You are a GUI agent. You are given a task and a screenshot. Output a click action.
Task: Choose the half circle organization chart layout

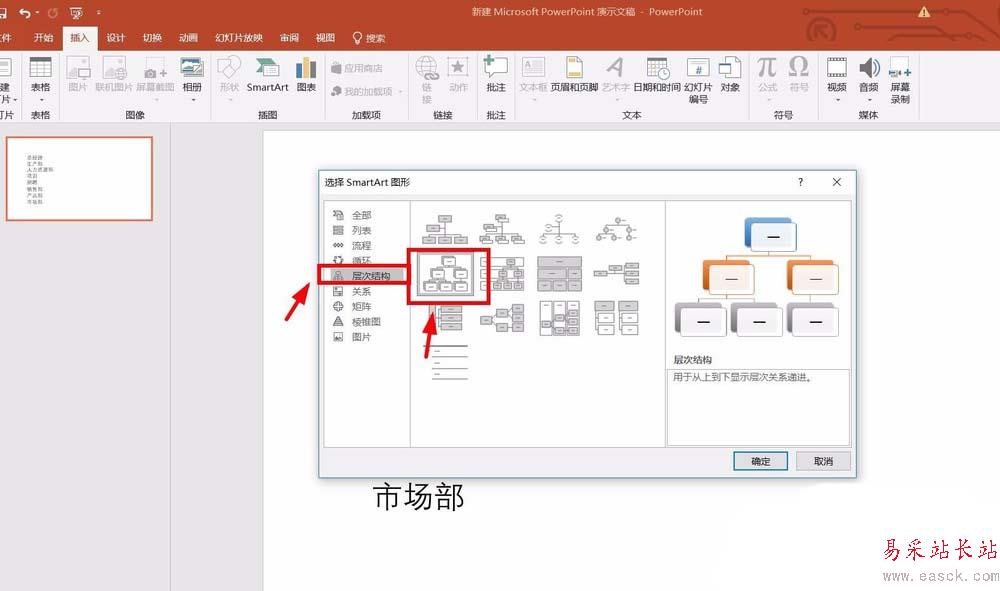559,230
